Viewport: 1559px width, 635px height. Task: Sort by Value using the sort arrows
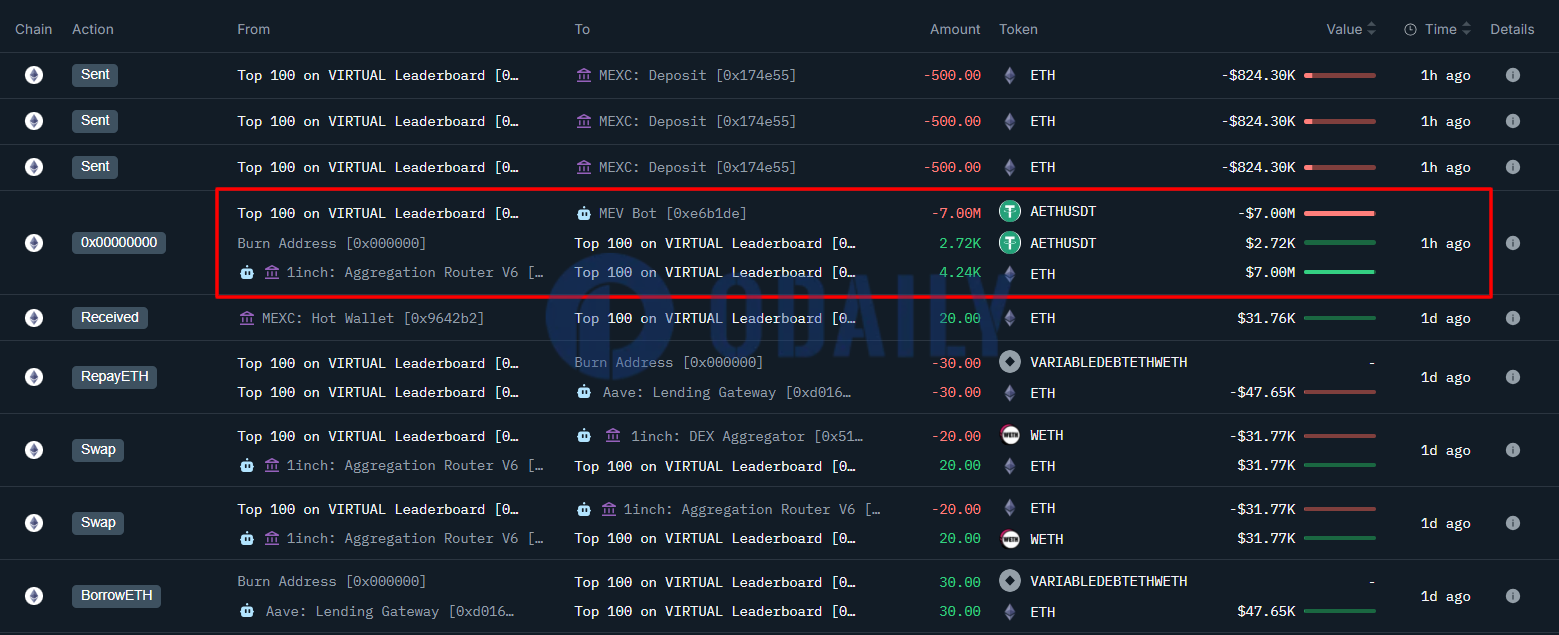[x=1371, y=29]
